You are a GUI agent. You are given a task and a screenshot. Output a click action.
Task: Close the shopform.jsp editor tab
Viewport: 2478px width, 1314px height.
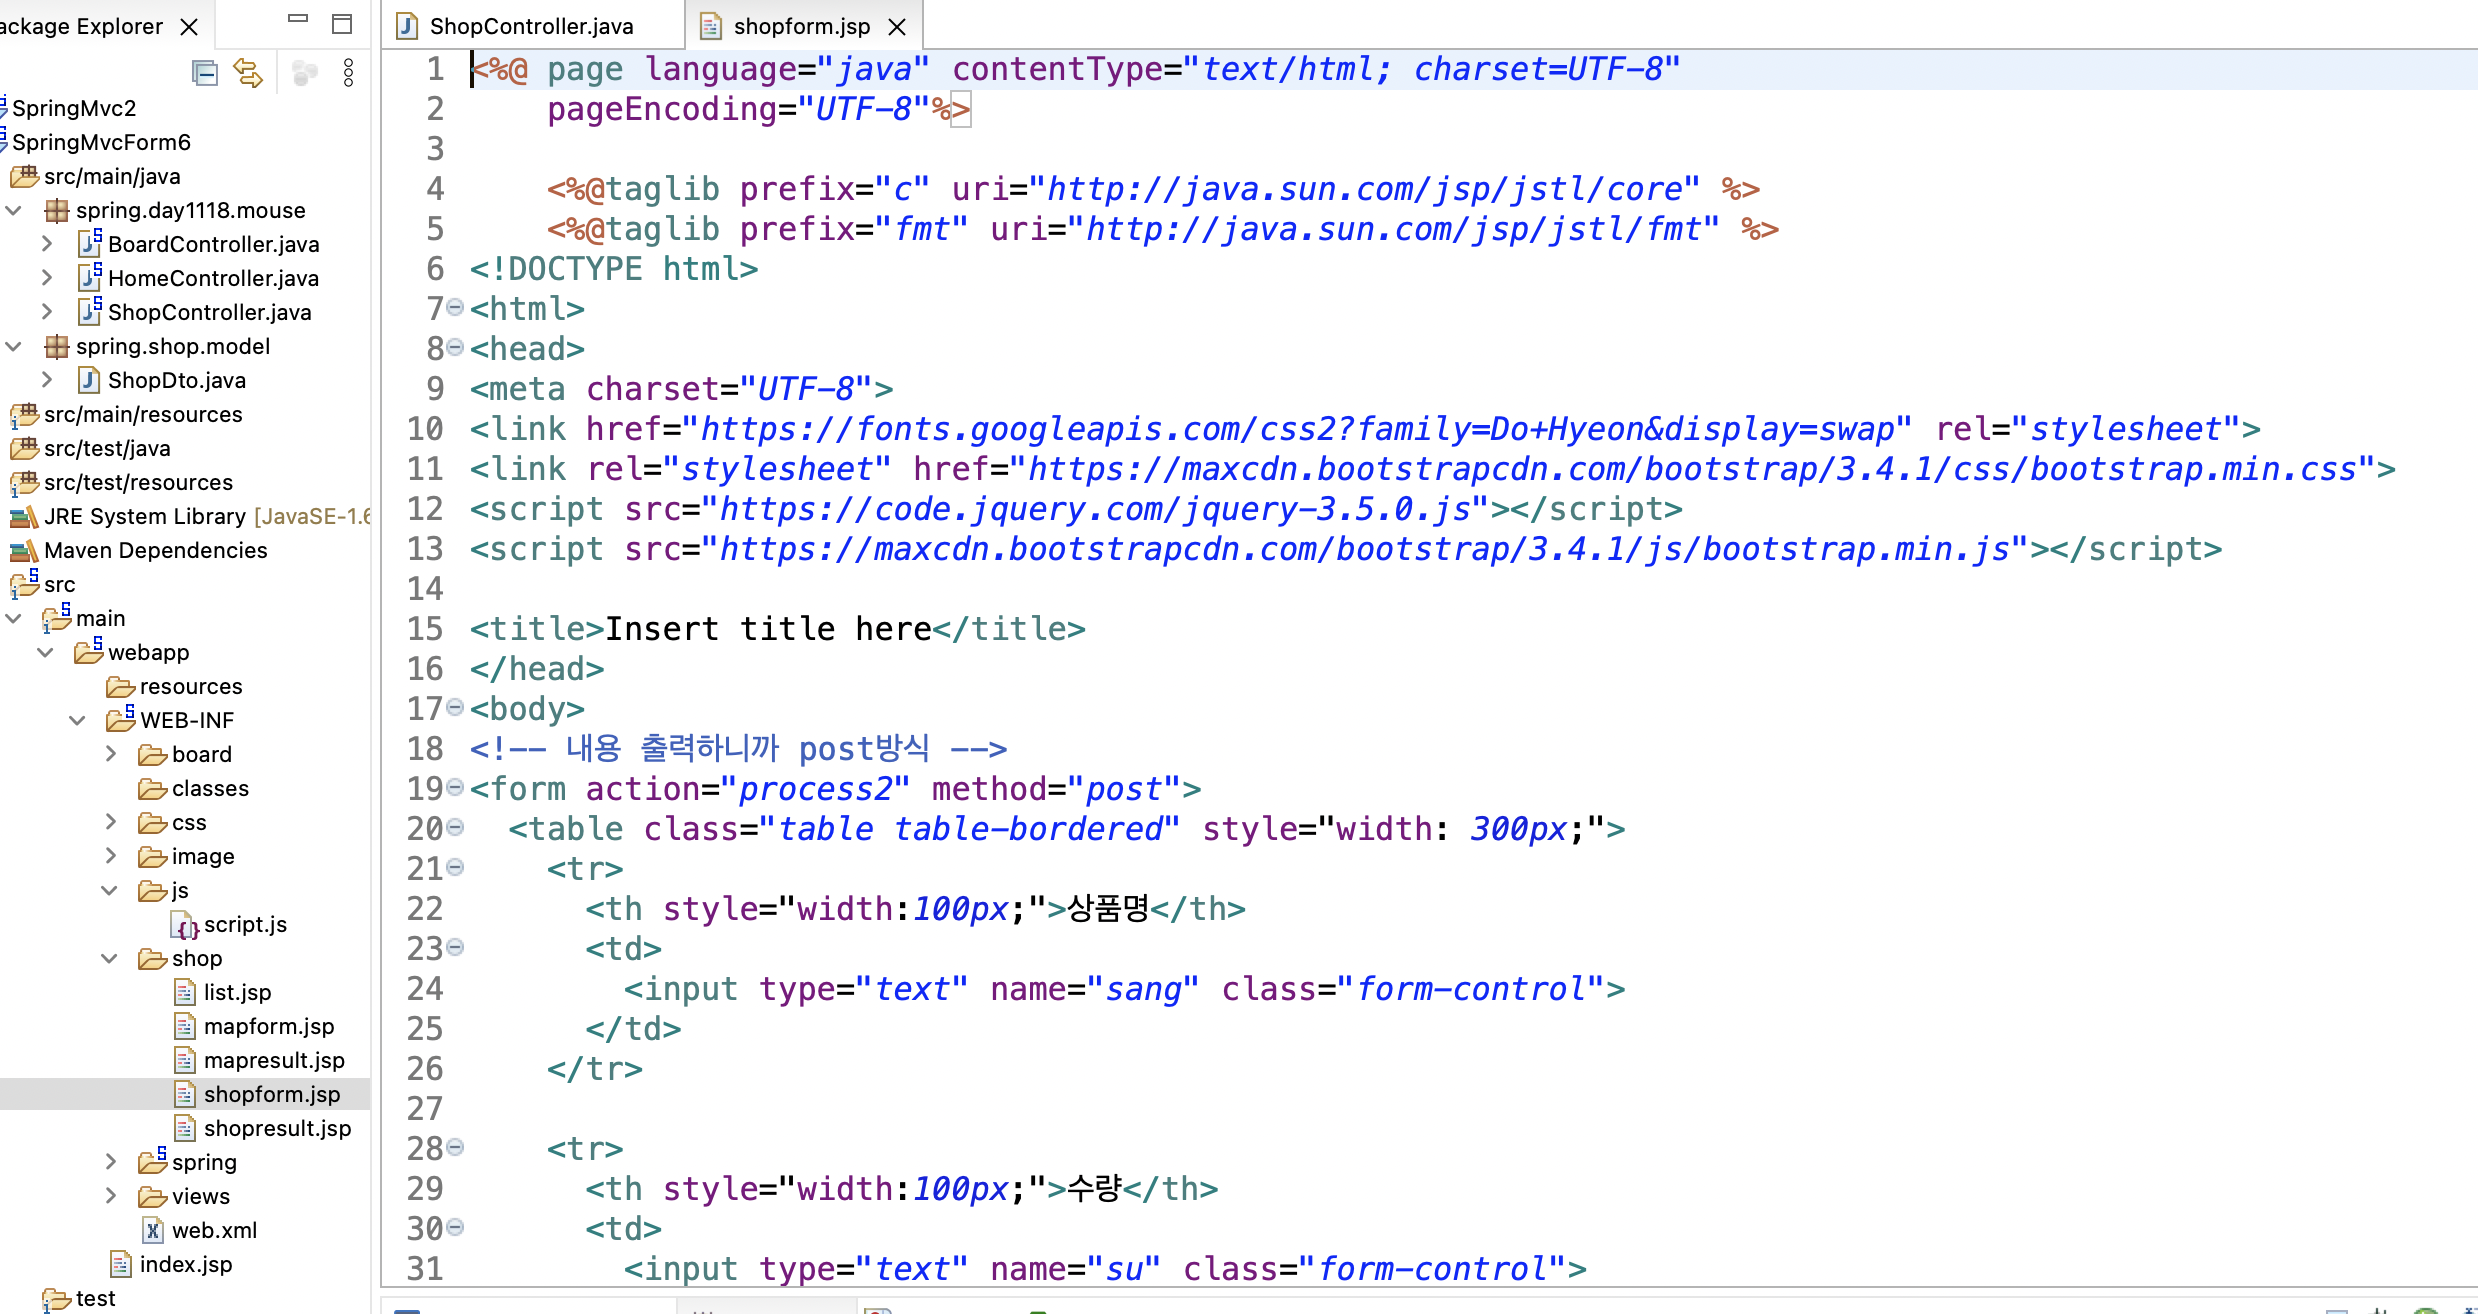897,27
